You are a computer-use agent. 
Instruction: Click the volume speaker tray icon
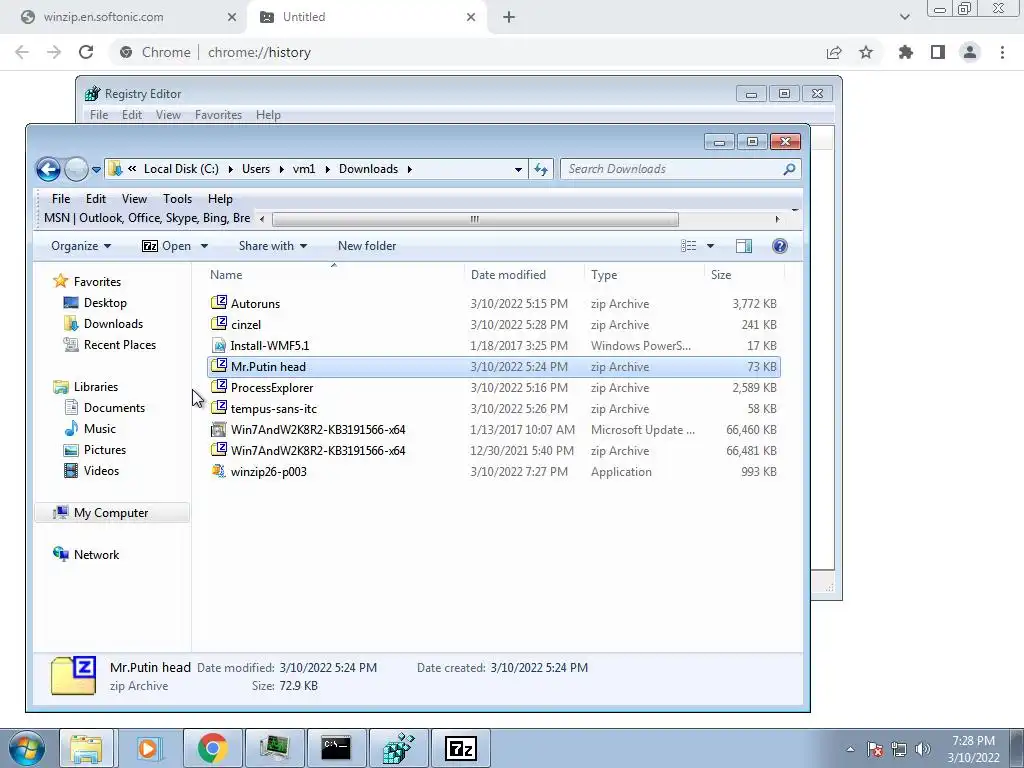(x=923, y=749)
